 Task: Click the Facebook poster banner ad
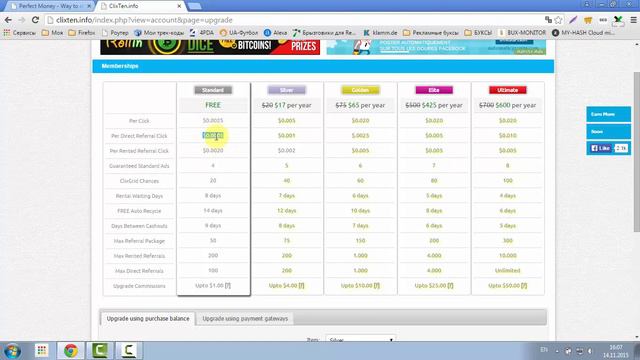tap(436, 47)
